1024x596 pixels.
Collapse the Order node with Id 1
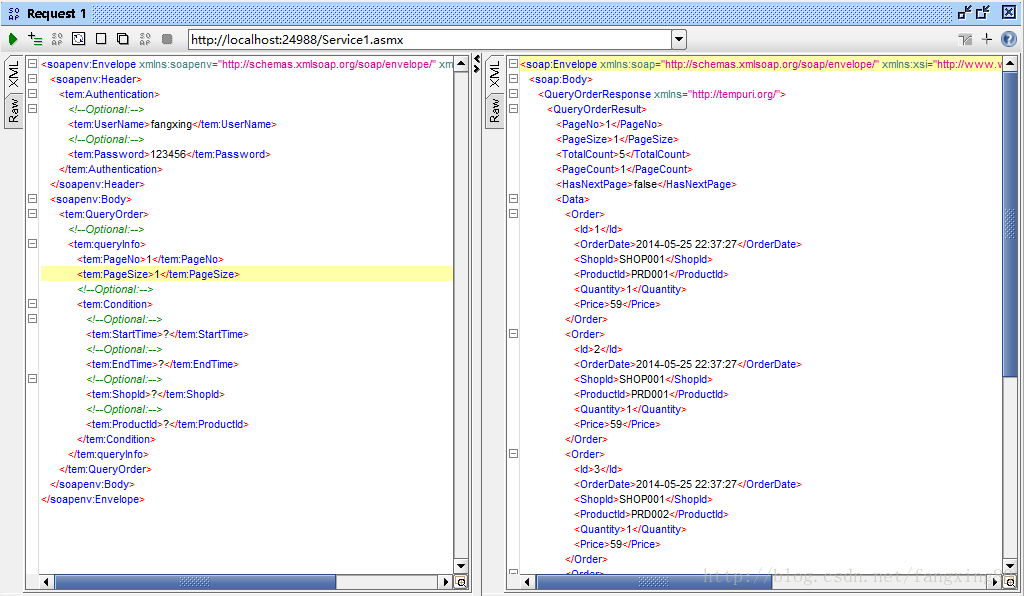pos(513,213)
